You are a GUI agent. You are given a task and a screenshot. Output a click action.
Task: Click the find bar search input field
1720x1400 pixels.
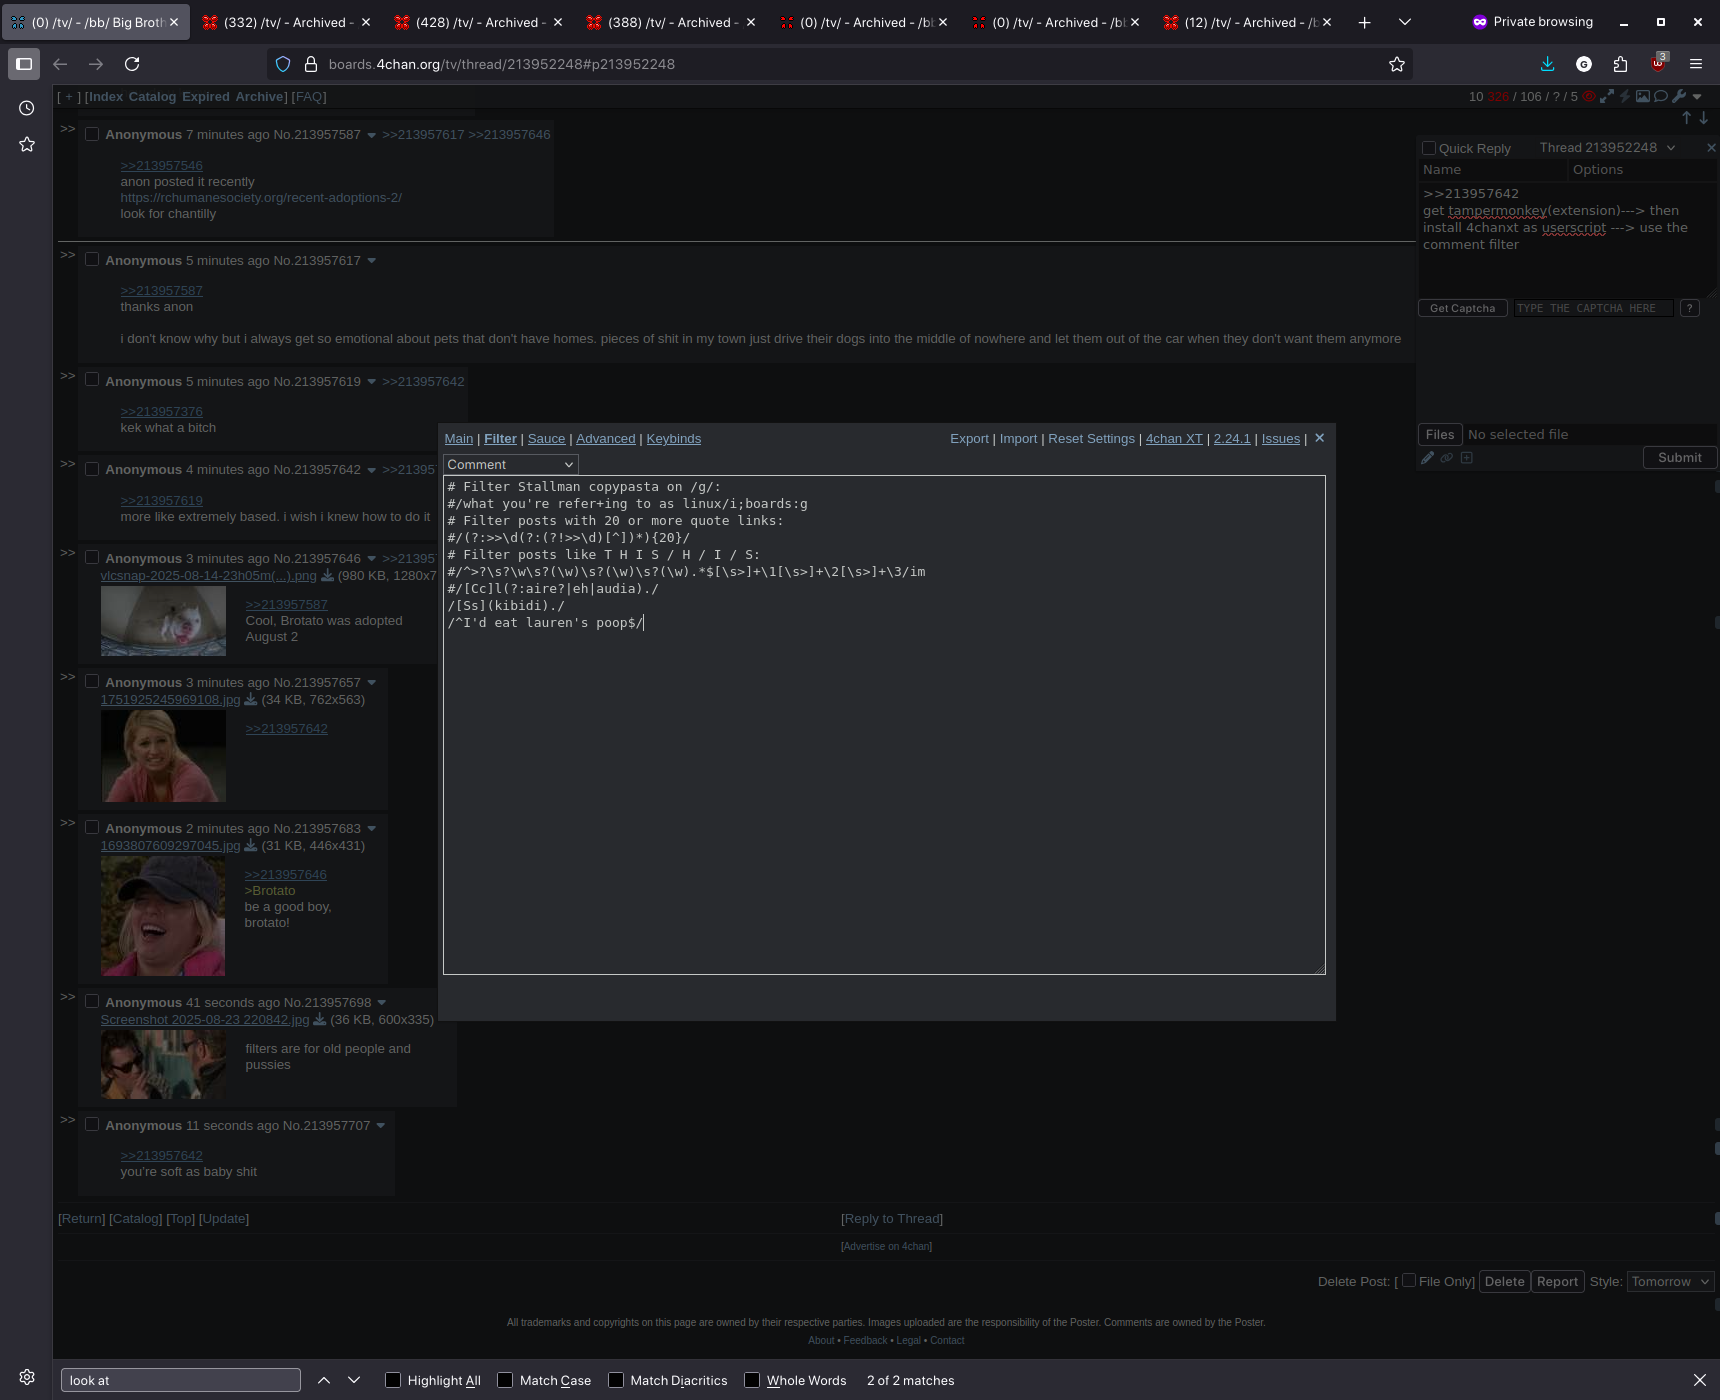pos(181,1380)
